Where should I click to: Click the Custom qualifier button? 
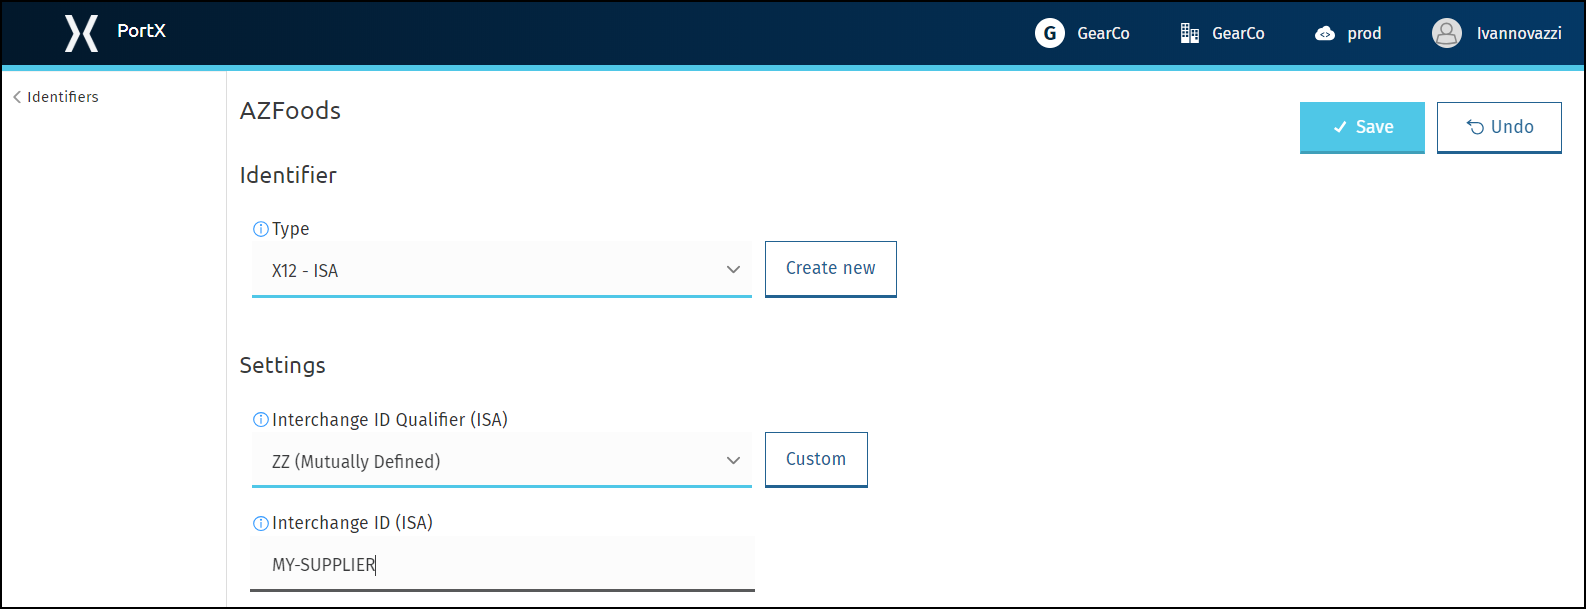click(x=816, y=460)
